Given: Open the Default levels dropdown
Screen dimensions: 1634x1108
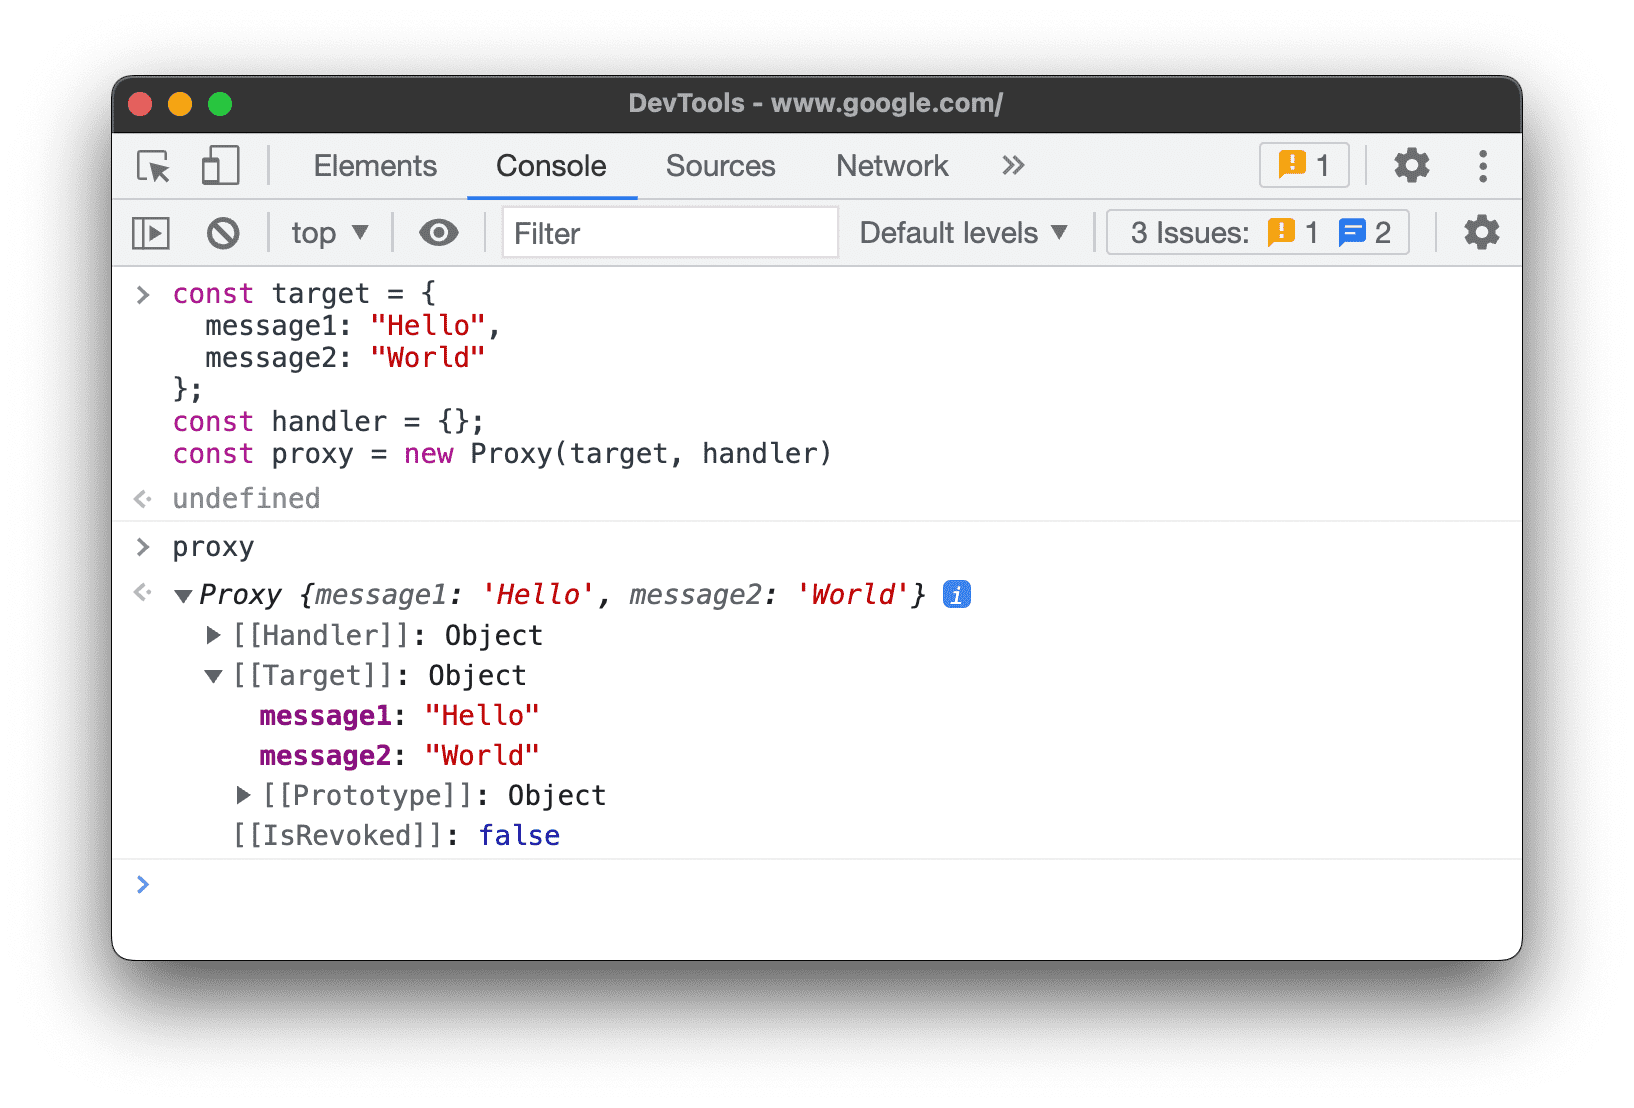Looking at the screenshot, I should tap(961, 232).
